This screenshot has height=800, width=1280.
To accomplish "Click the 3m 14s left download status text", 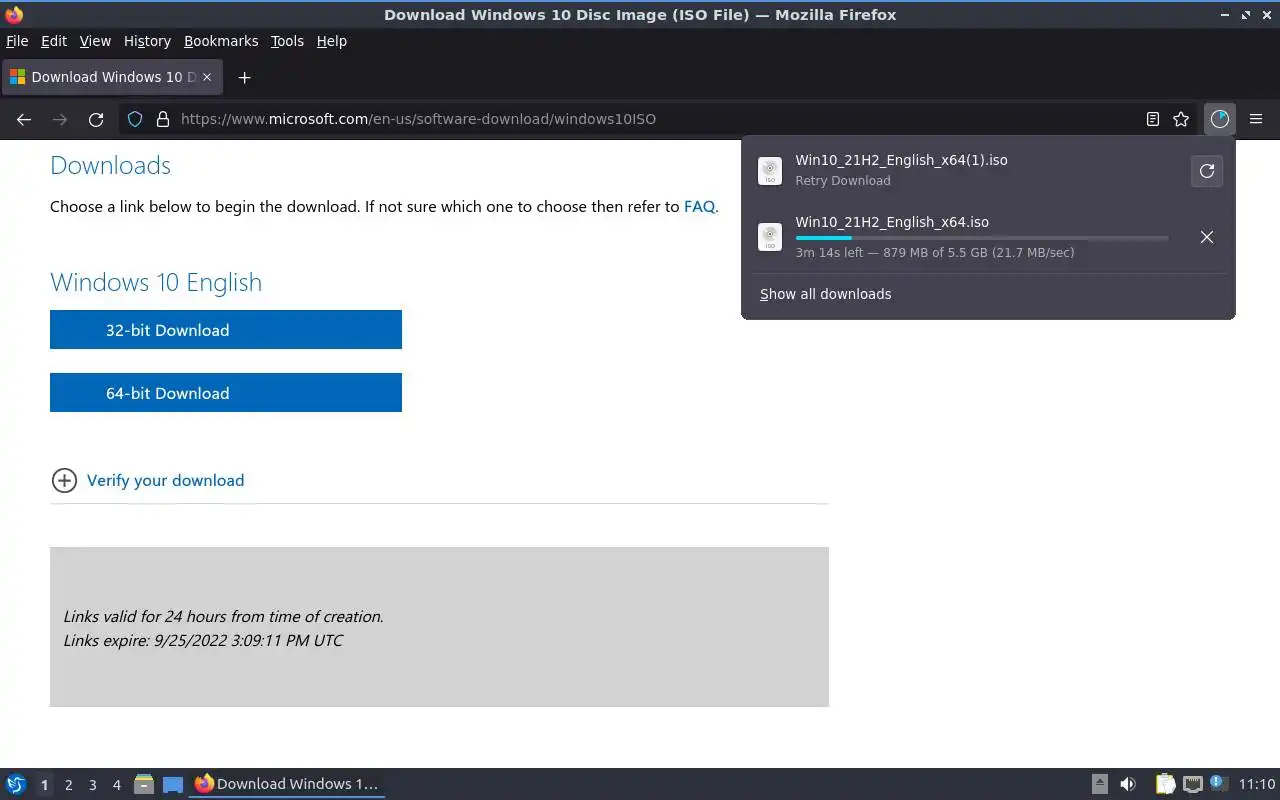I will (x=935, y=253).
